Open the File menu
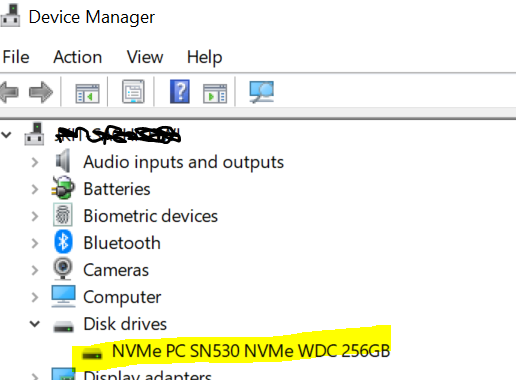 [x=16, y=57]
